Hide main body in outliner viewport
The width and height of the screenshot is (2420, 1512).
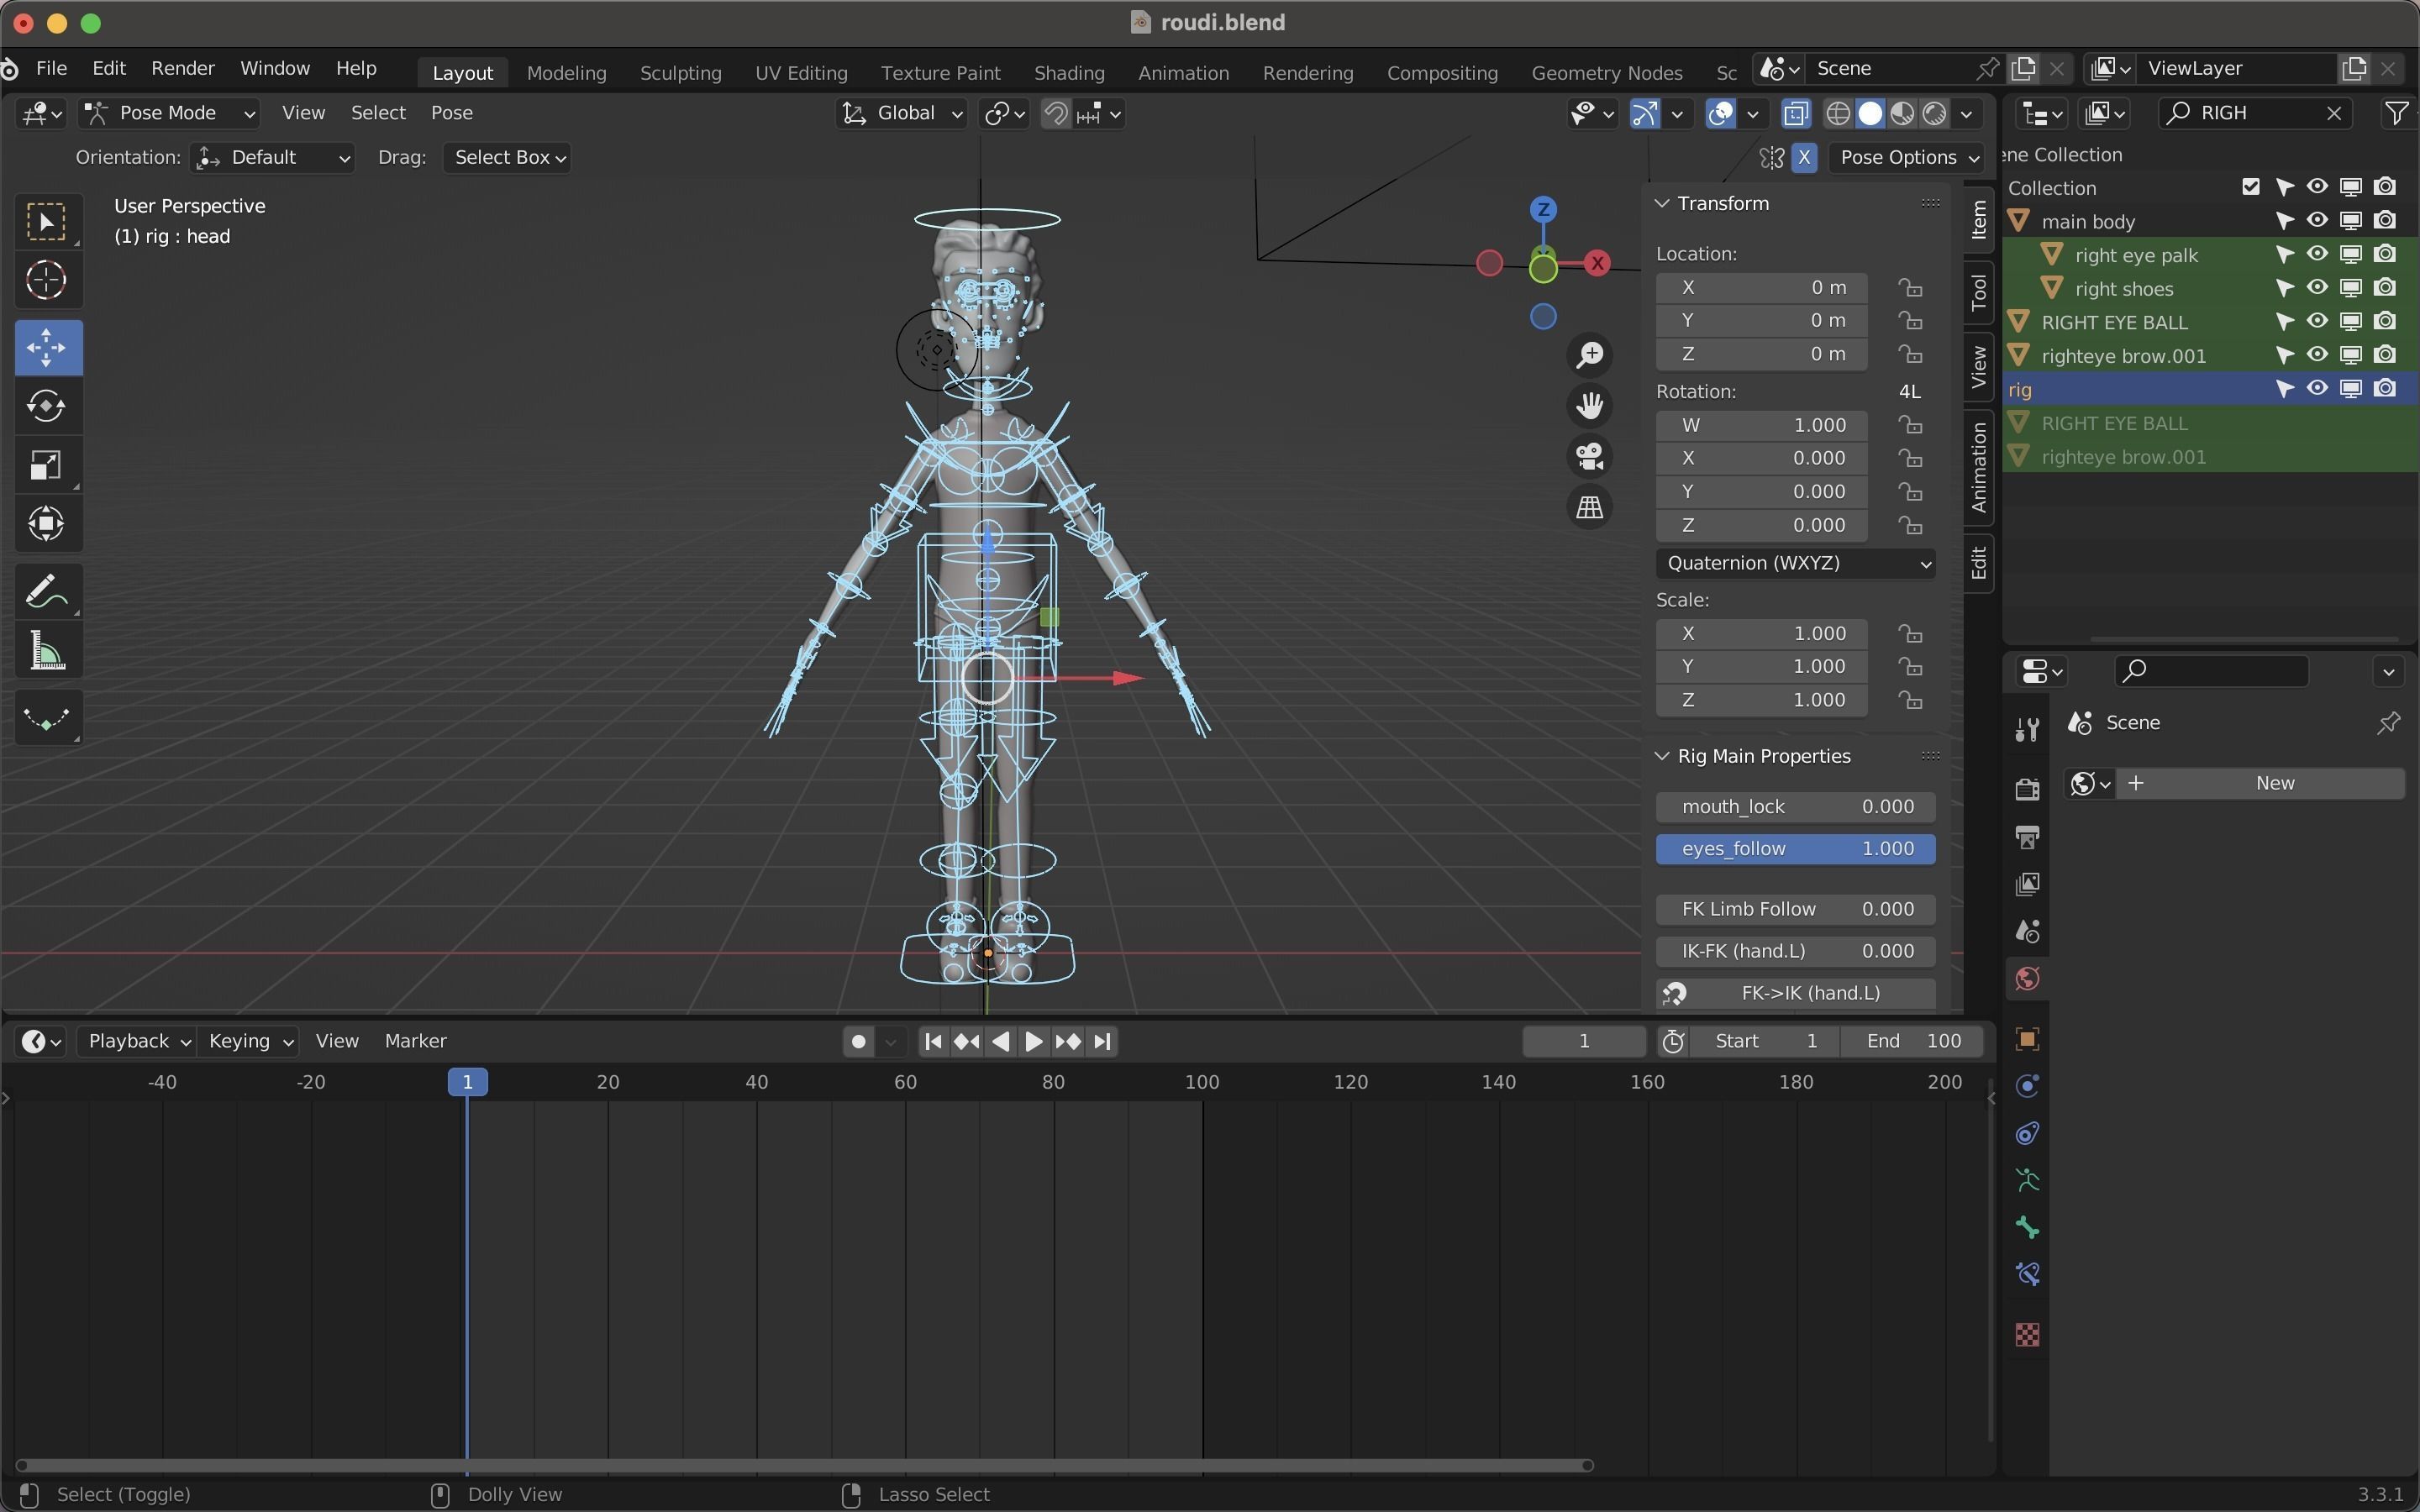click(x=2317, y=221)
